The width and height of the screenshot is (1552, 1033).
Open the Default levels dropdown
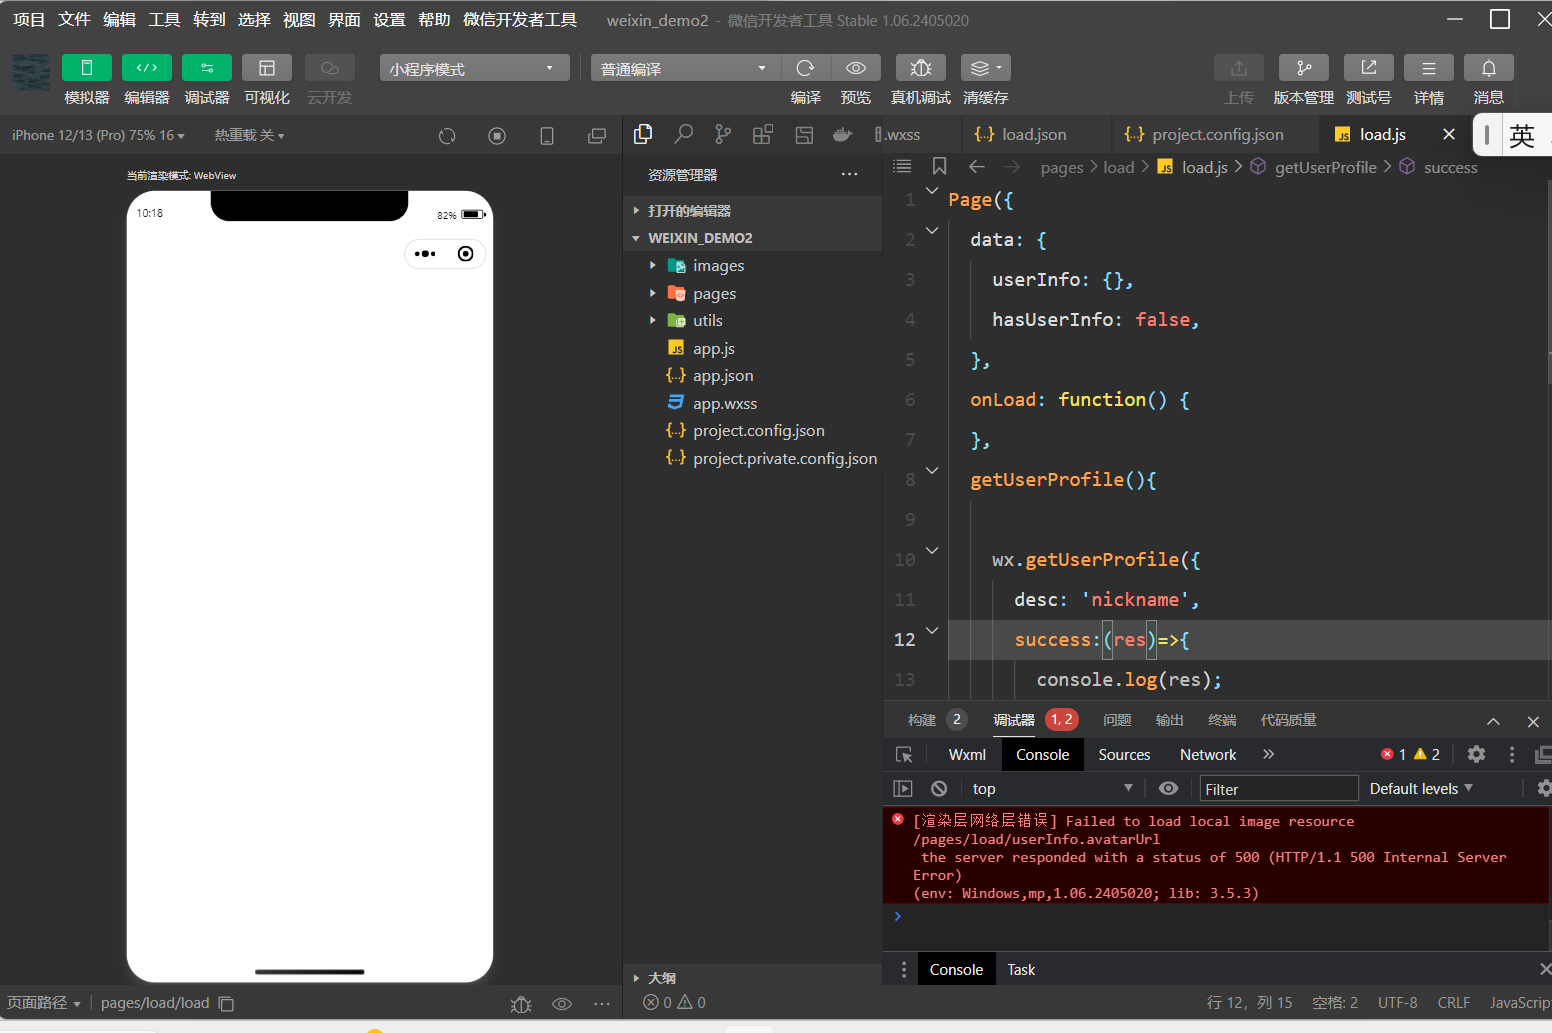coord(1421,788)
